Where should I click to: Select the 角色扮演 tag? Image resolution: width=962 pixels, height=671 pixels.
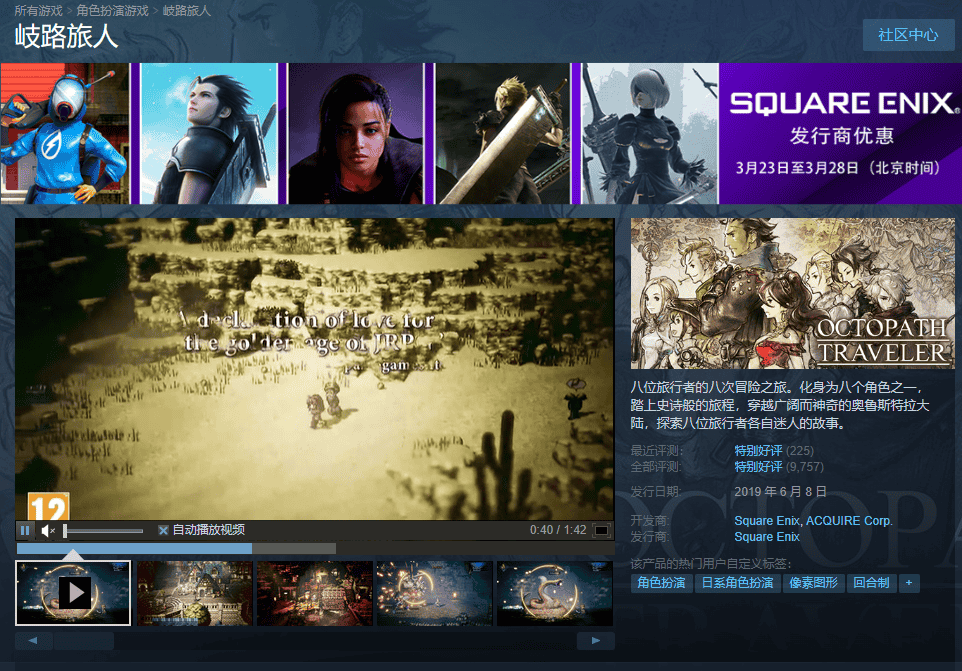coord(661,583)
